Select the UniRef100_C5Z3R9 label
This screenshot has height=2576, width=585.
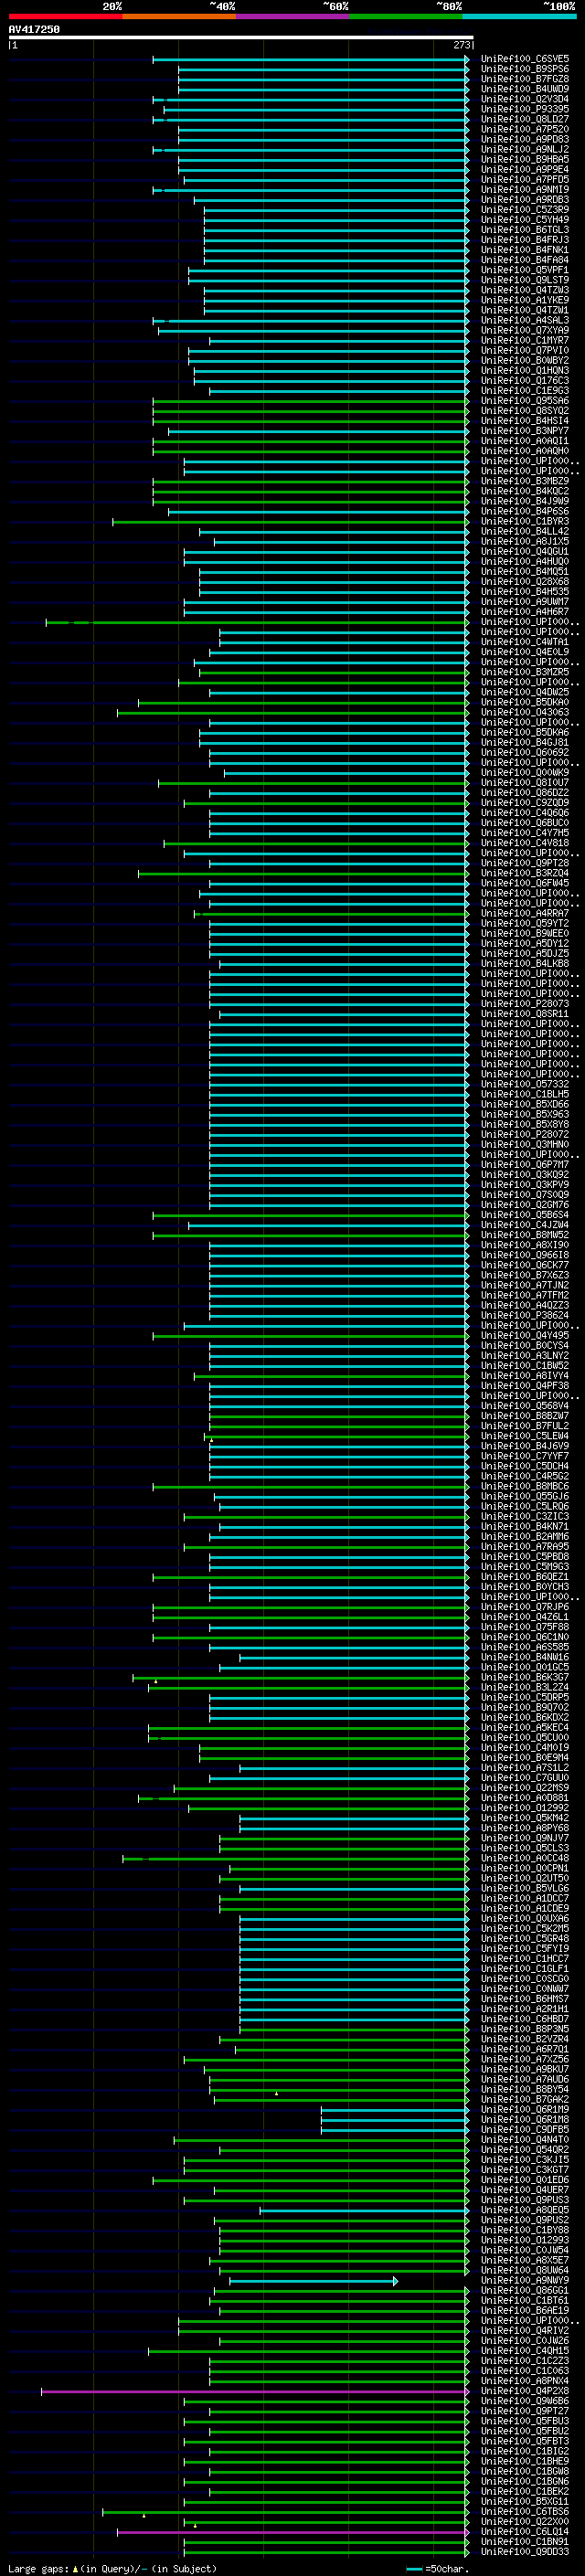click(525, 210)
